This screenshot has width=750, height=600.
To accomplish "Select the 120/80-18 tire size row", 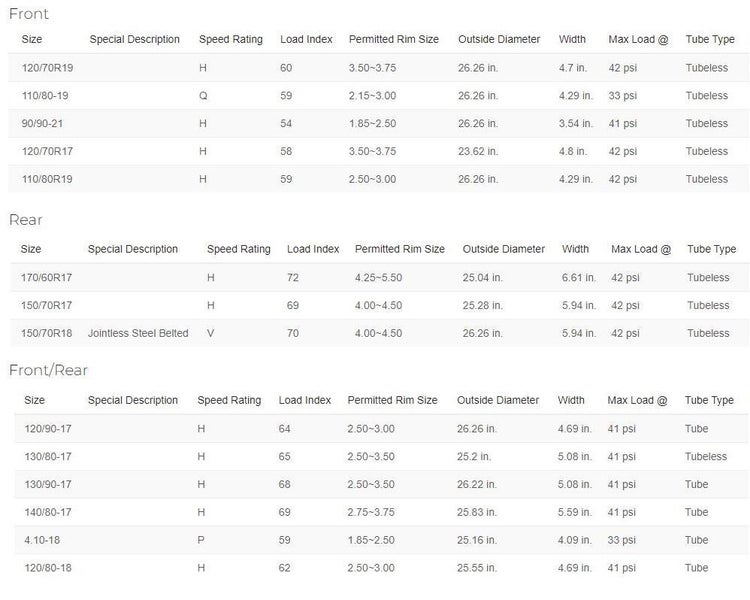I will (47, 569).
